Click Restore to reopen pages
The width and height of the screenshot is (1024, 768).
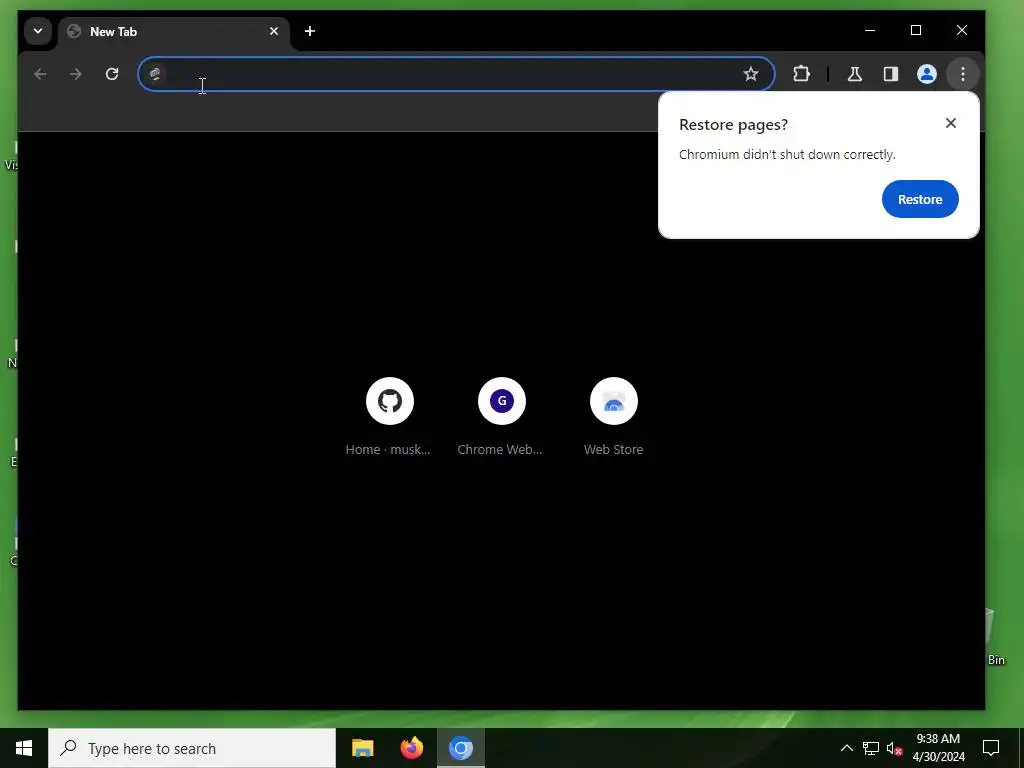click(920, 199)
